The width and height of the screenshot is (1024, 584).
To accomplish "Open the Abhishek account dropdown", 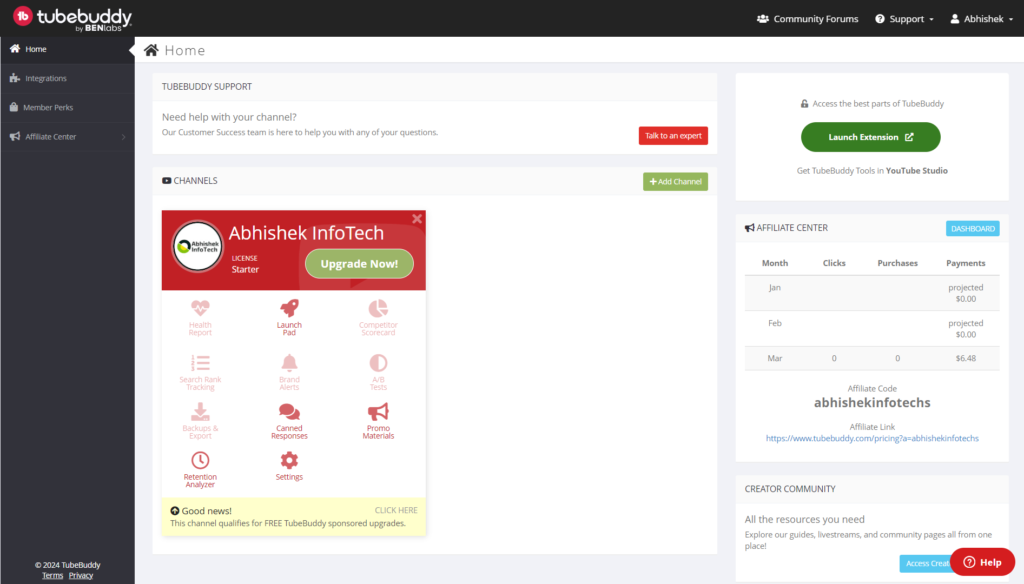I will [982, 19].
